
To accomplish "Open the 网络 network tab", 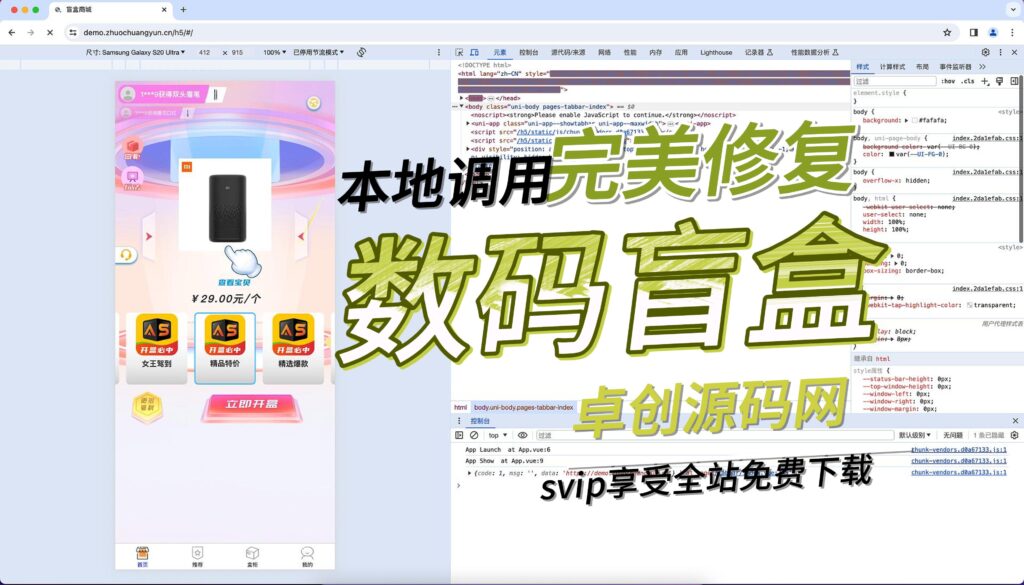I will (x=605, y=52).
